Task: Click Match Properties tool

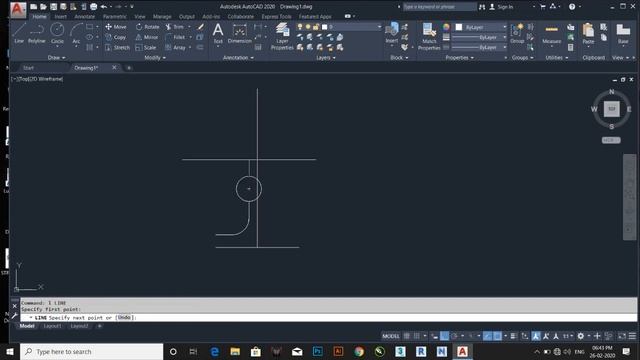Action: (429, 36)
